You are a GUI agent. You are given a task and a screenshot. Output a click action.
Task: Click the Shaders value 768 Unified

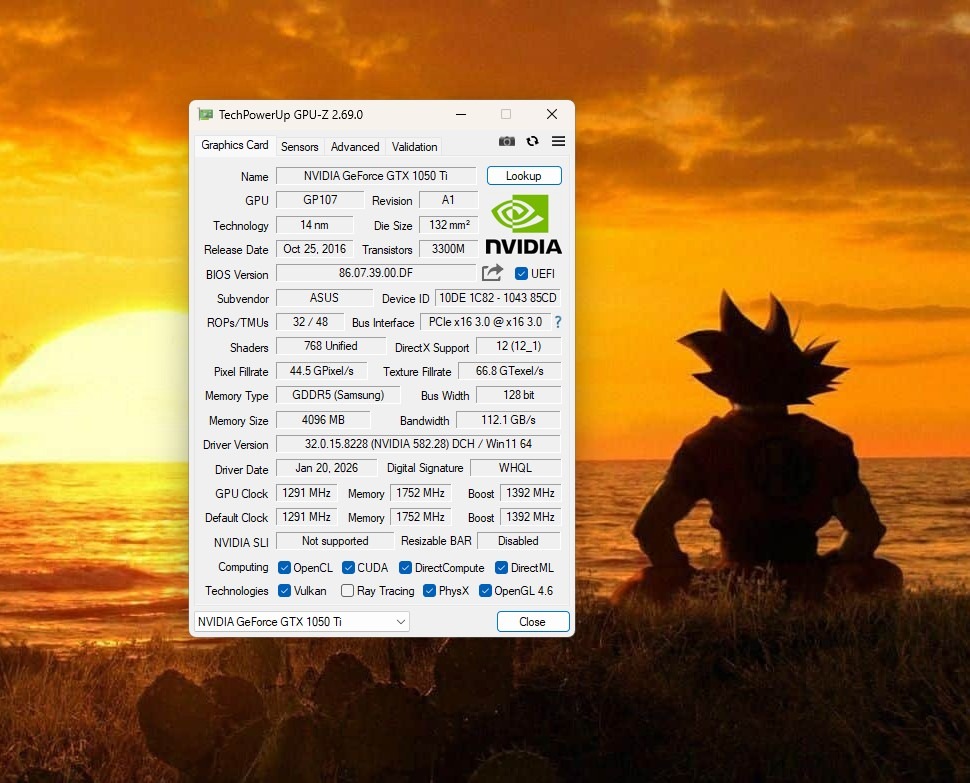[331, 346]
